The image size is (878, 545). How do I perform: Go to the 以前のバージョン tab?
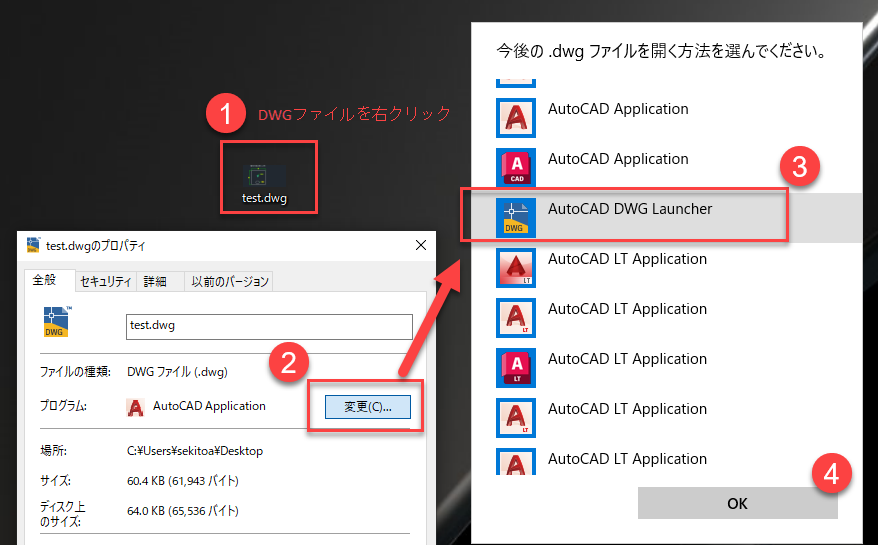pyautogui.click(x=230, y=282)
